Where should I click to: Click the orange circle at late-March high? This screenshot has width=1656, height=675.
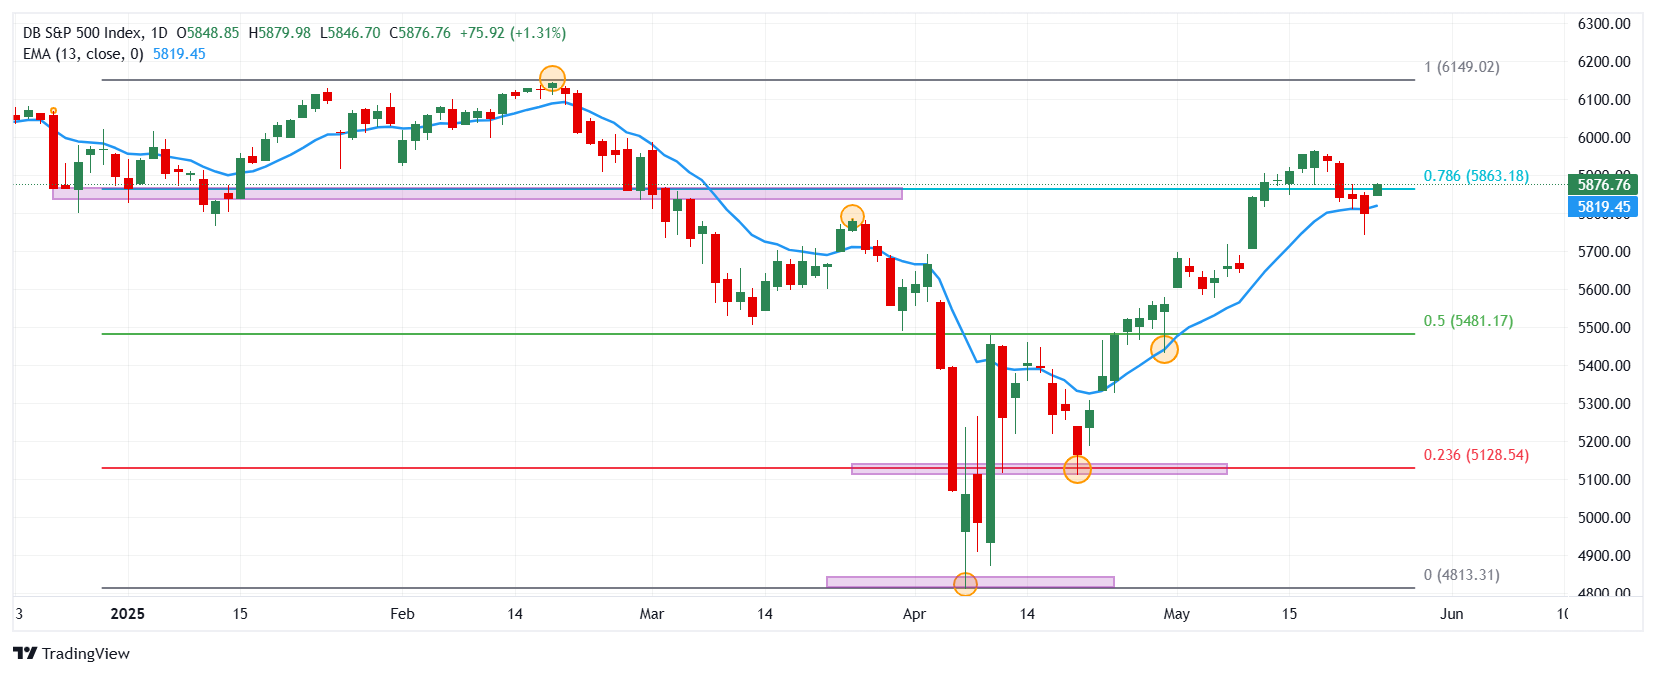852,217
